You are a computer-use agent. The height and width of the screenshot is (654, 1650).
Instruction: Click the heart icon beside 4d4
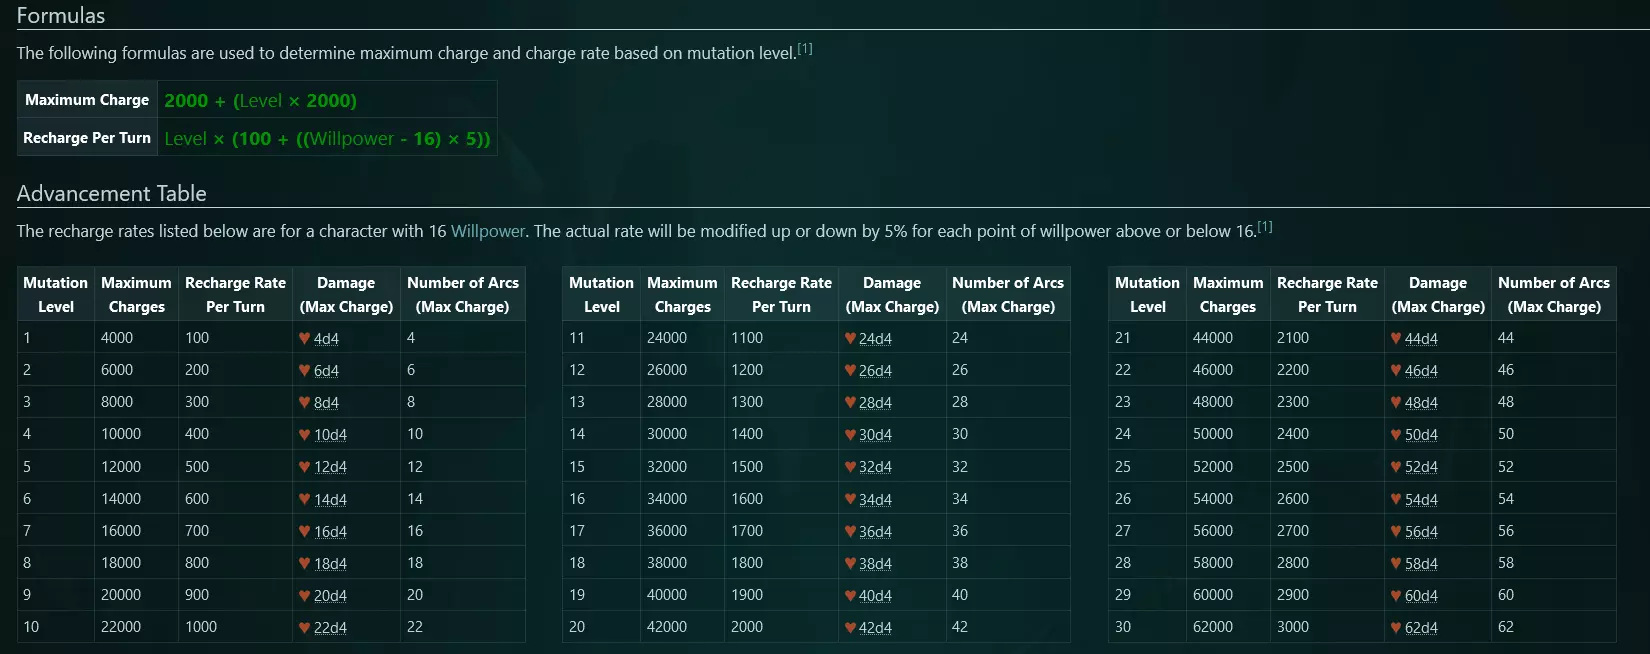click(304, 339)
